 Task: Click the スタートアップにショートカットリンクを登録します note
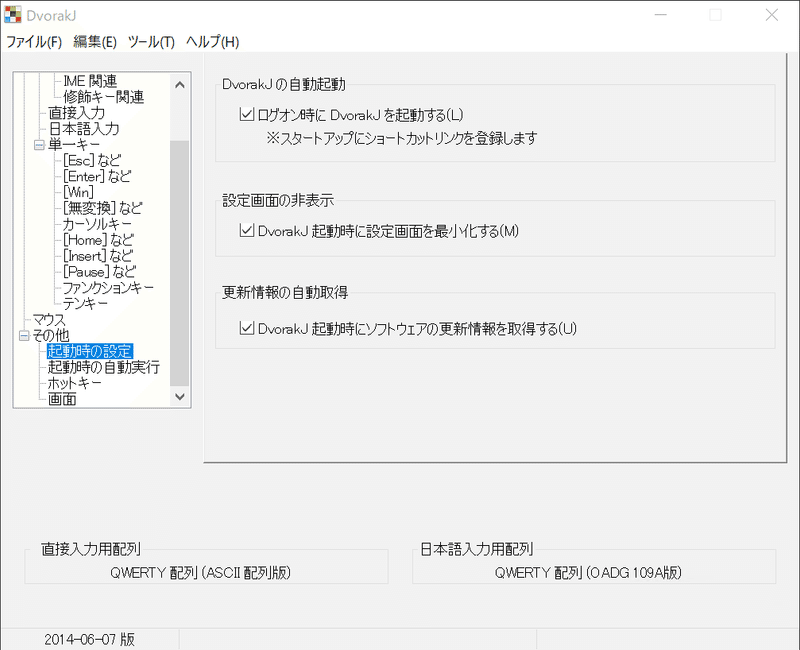click(402, 138)
